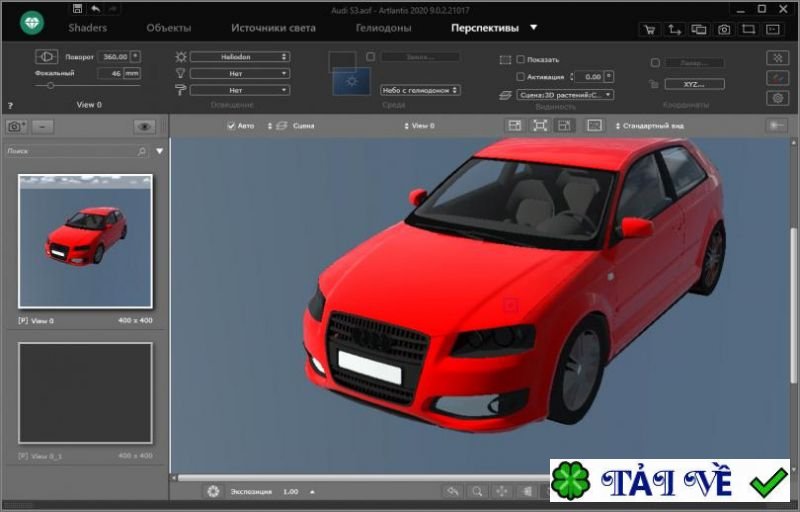Click the pan arrows navigation tool

502,492
